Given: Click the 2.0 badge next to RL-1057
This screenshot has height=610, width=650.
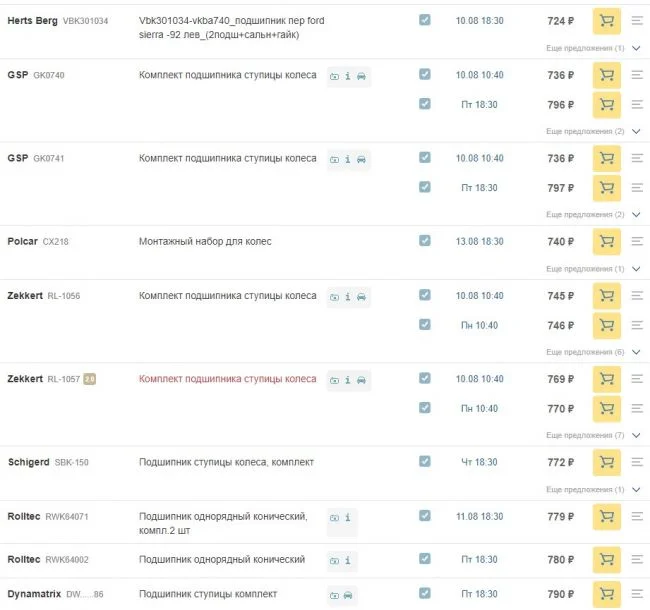Looking at the screenshot, I should pos(89,379).
